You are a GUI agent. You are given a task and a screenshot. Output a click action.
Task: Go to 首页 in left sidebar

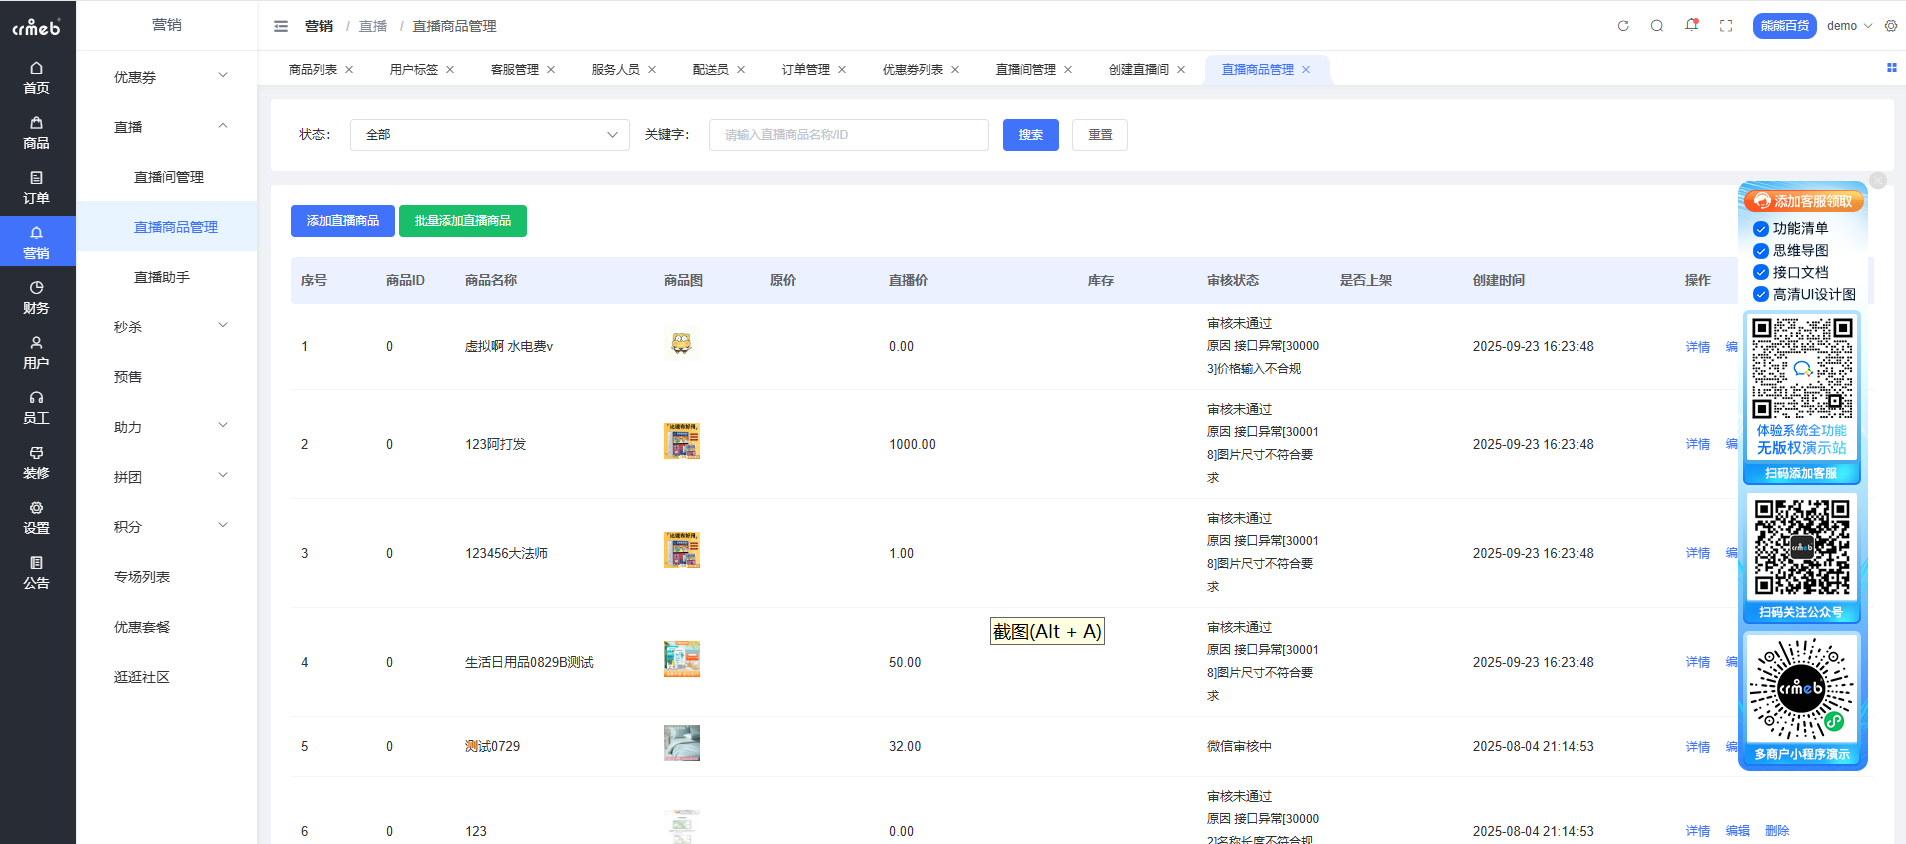click(x=37, y=78)
